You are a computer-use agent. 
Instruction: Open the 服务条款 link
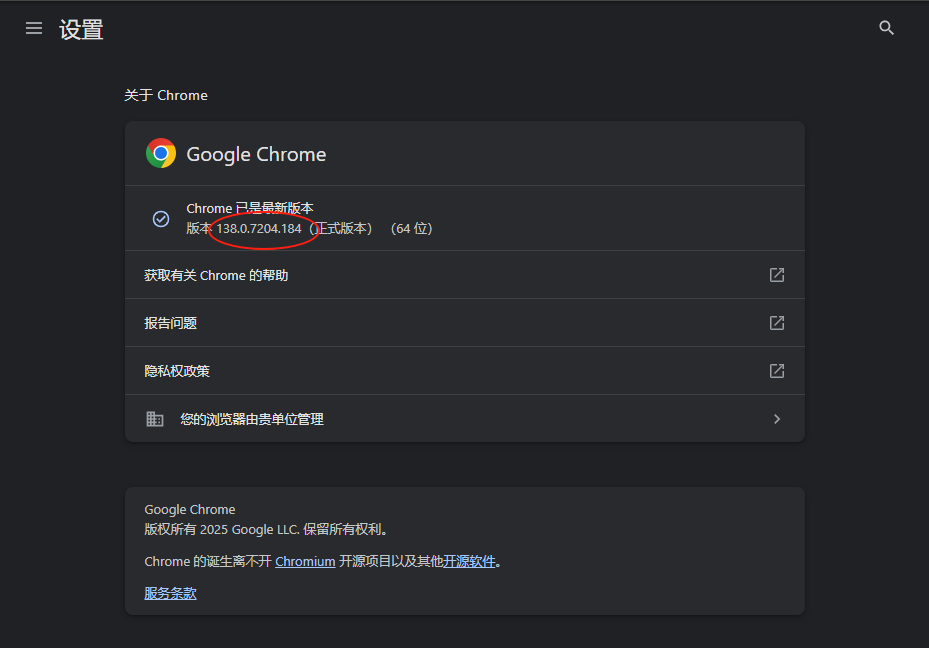[x=170, y=594]
